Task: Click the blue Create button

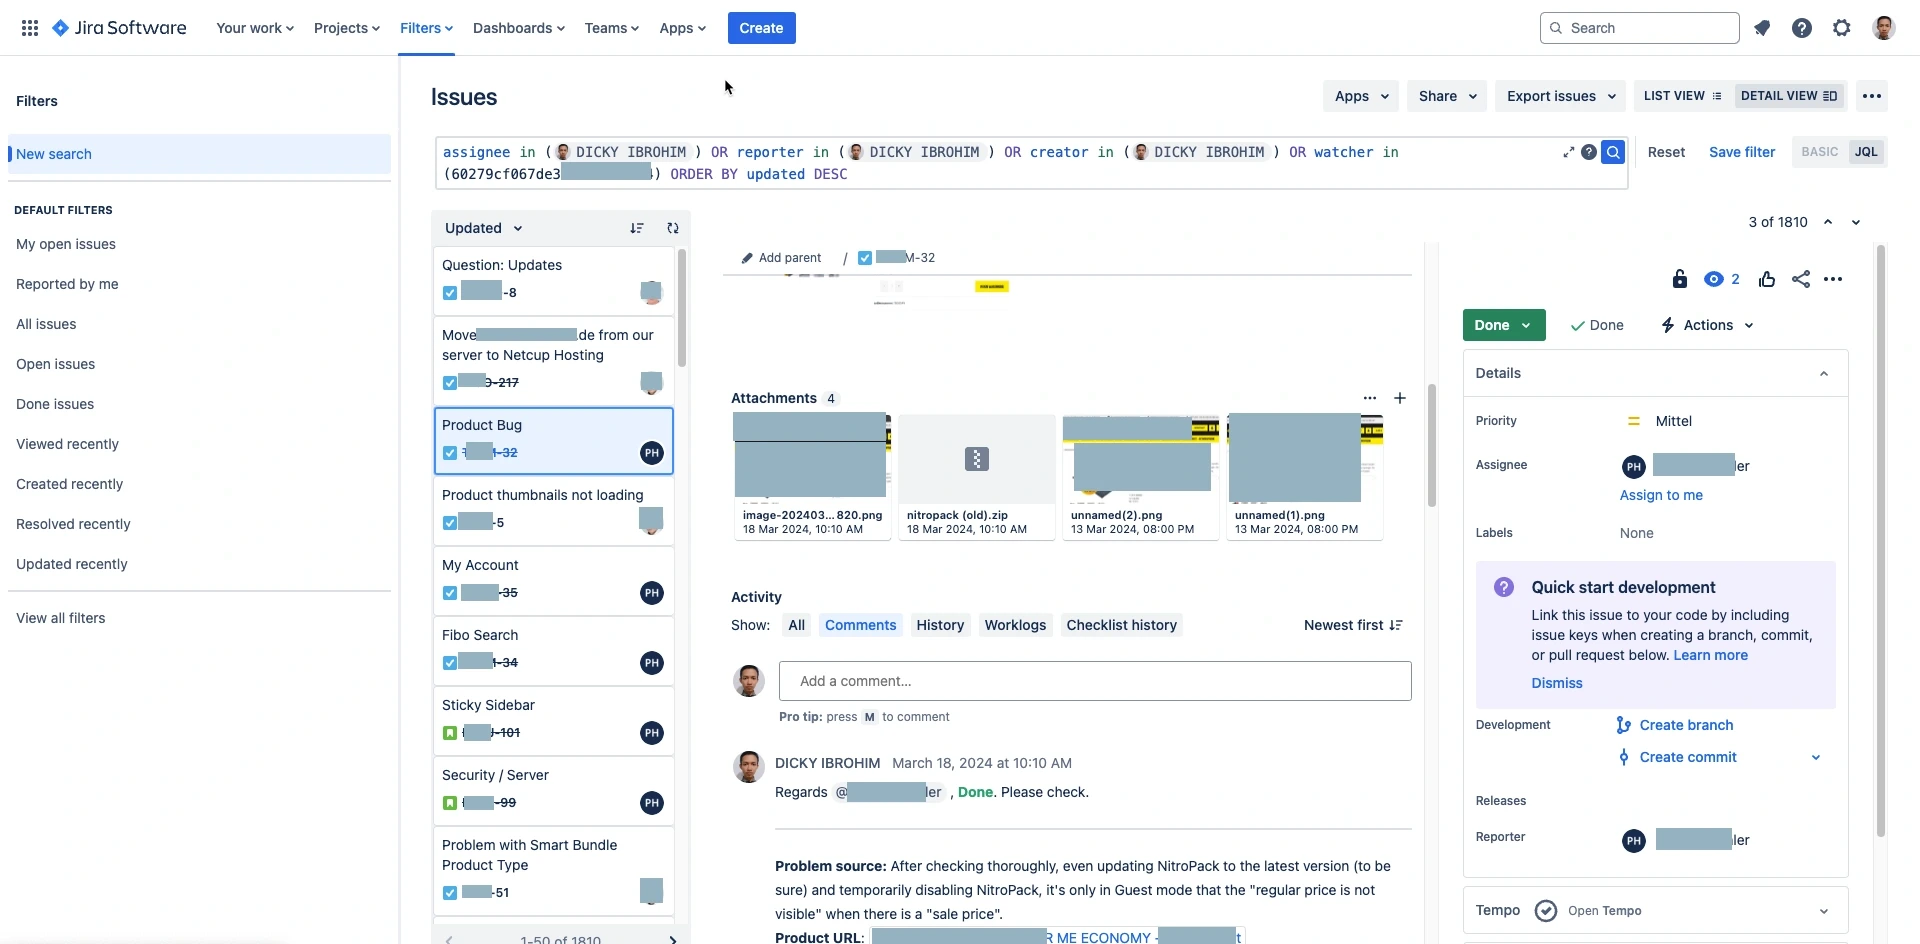Action: click(761, 28)
